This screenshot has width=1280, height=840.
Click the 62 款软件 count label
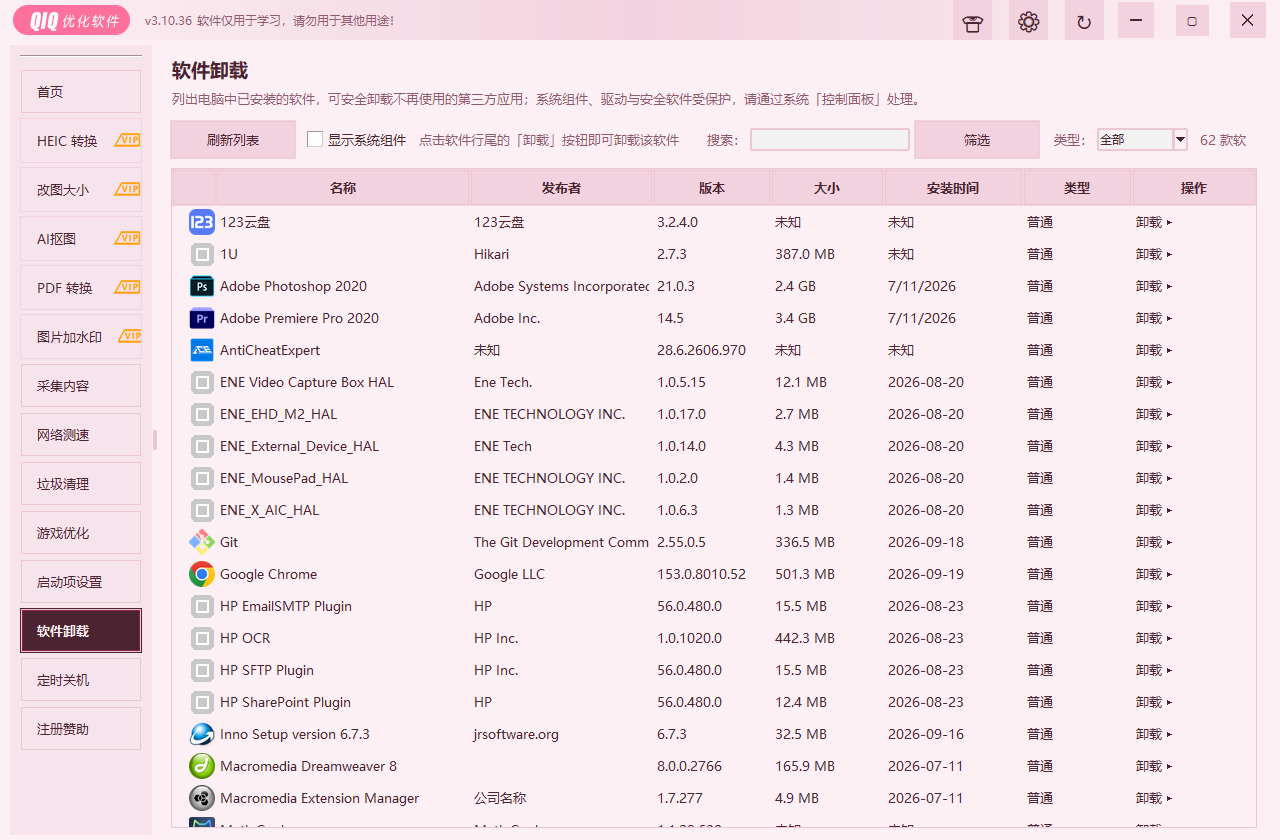pos(1223,140)
